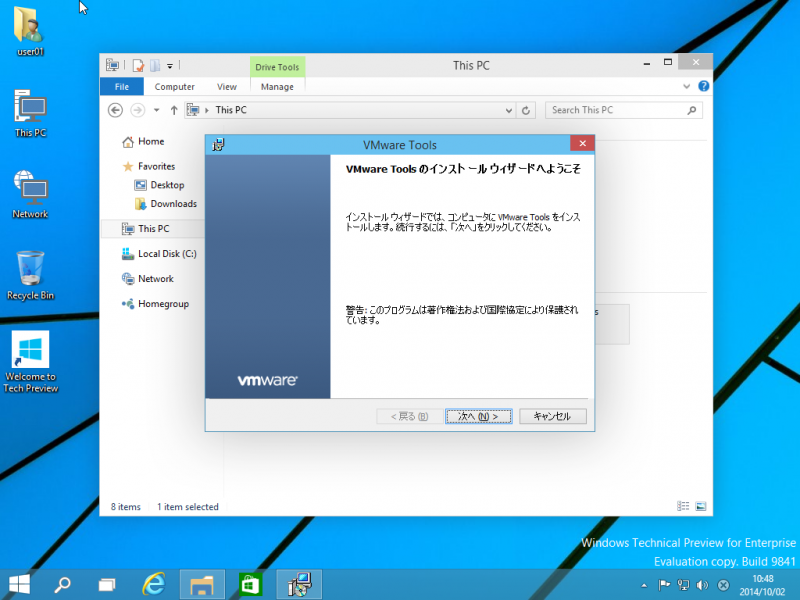This screenshot has width=800, height=600.
Task: Open the View ribbon tab
Action: pyautogui.click(x=227, y=87)
